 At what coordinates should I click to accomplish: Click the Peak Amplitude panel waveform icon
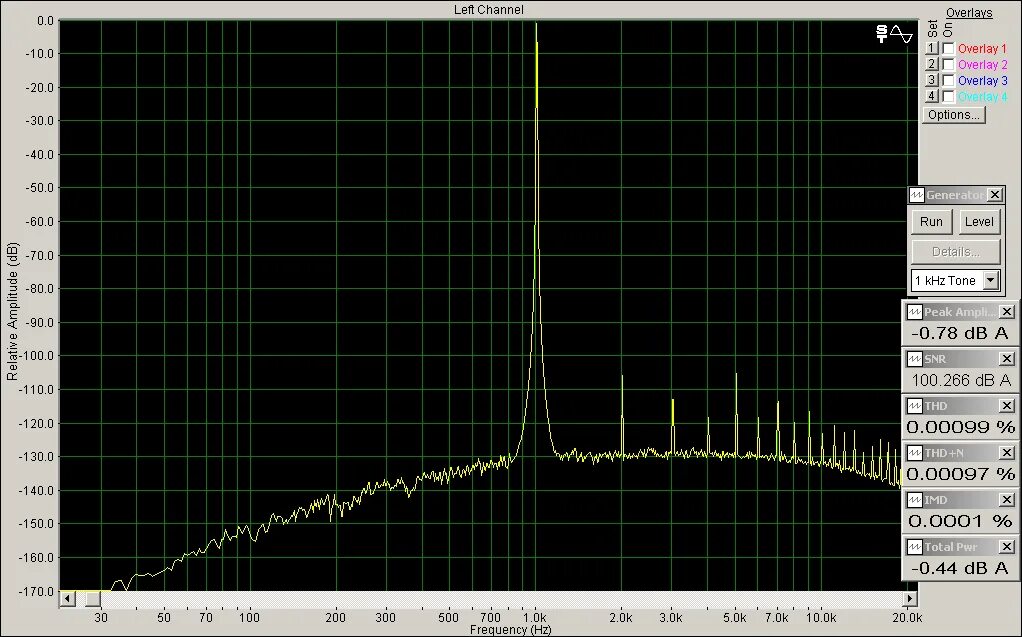914,312
